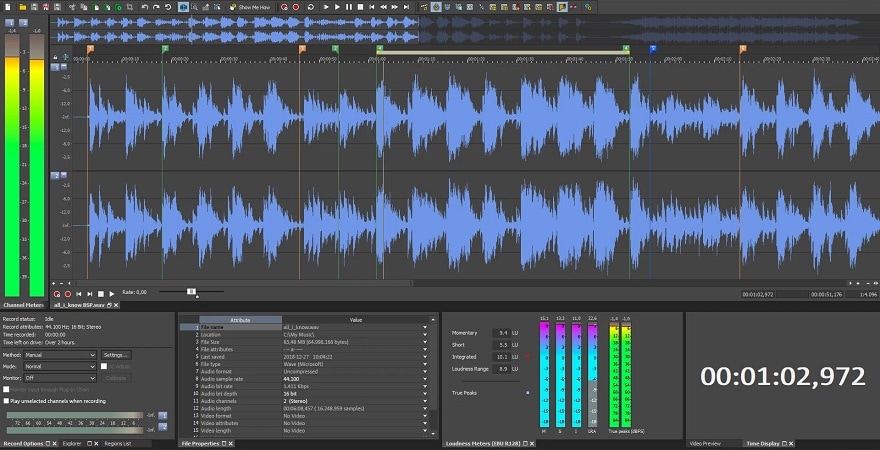Expand the Location value dropdown arrow

[x=425, y=334]
